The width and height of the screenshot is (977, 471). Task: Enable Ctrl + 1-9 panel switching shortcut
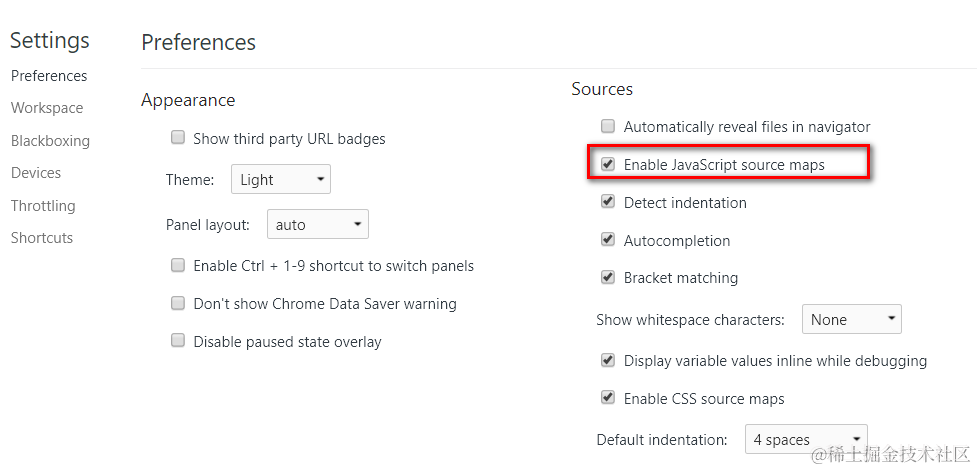[178, 266]
